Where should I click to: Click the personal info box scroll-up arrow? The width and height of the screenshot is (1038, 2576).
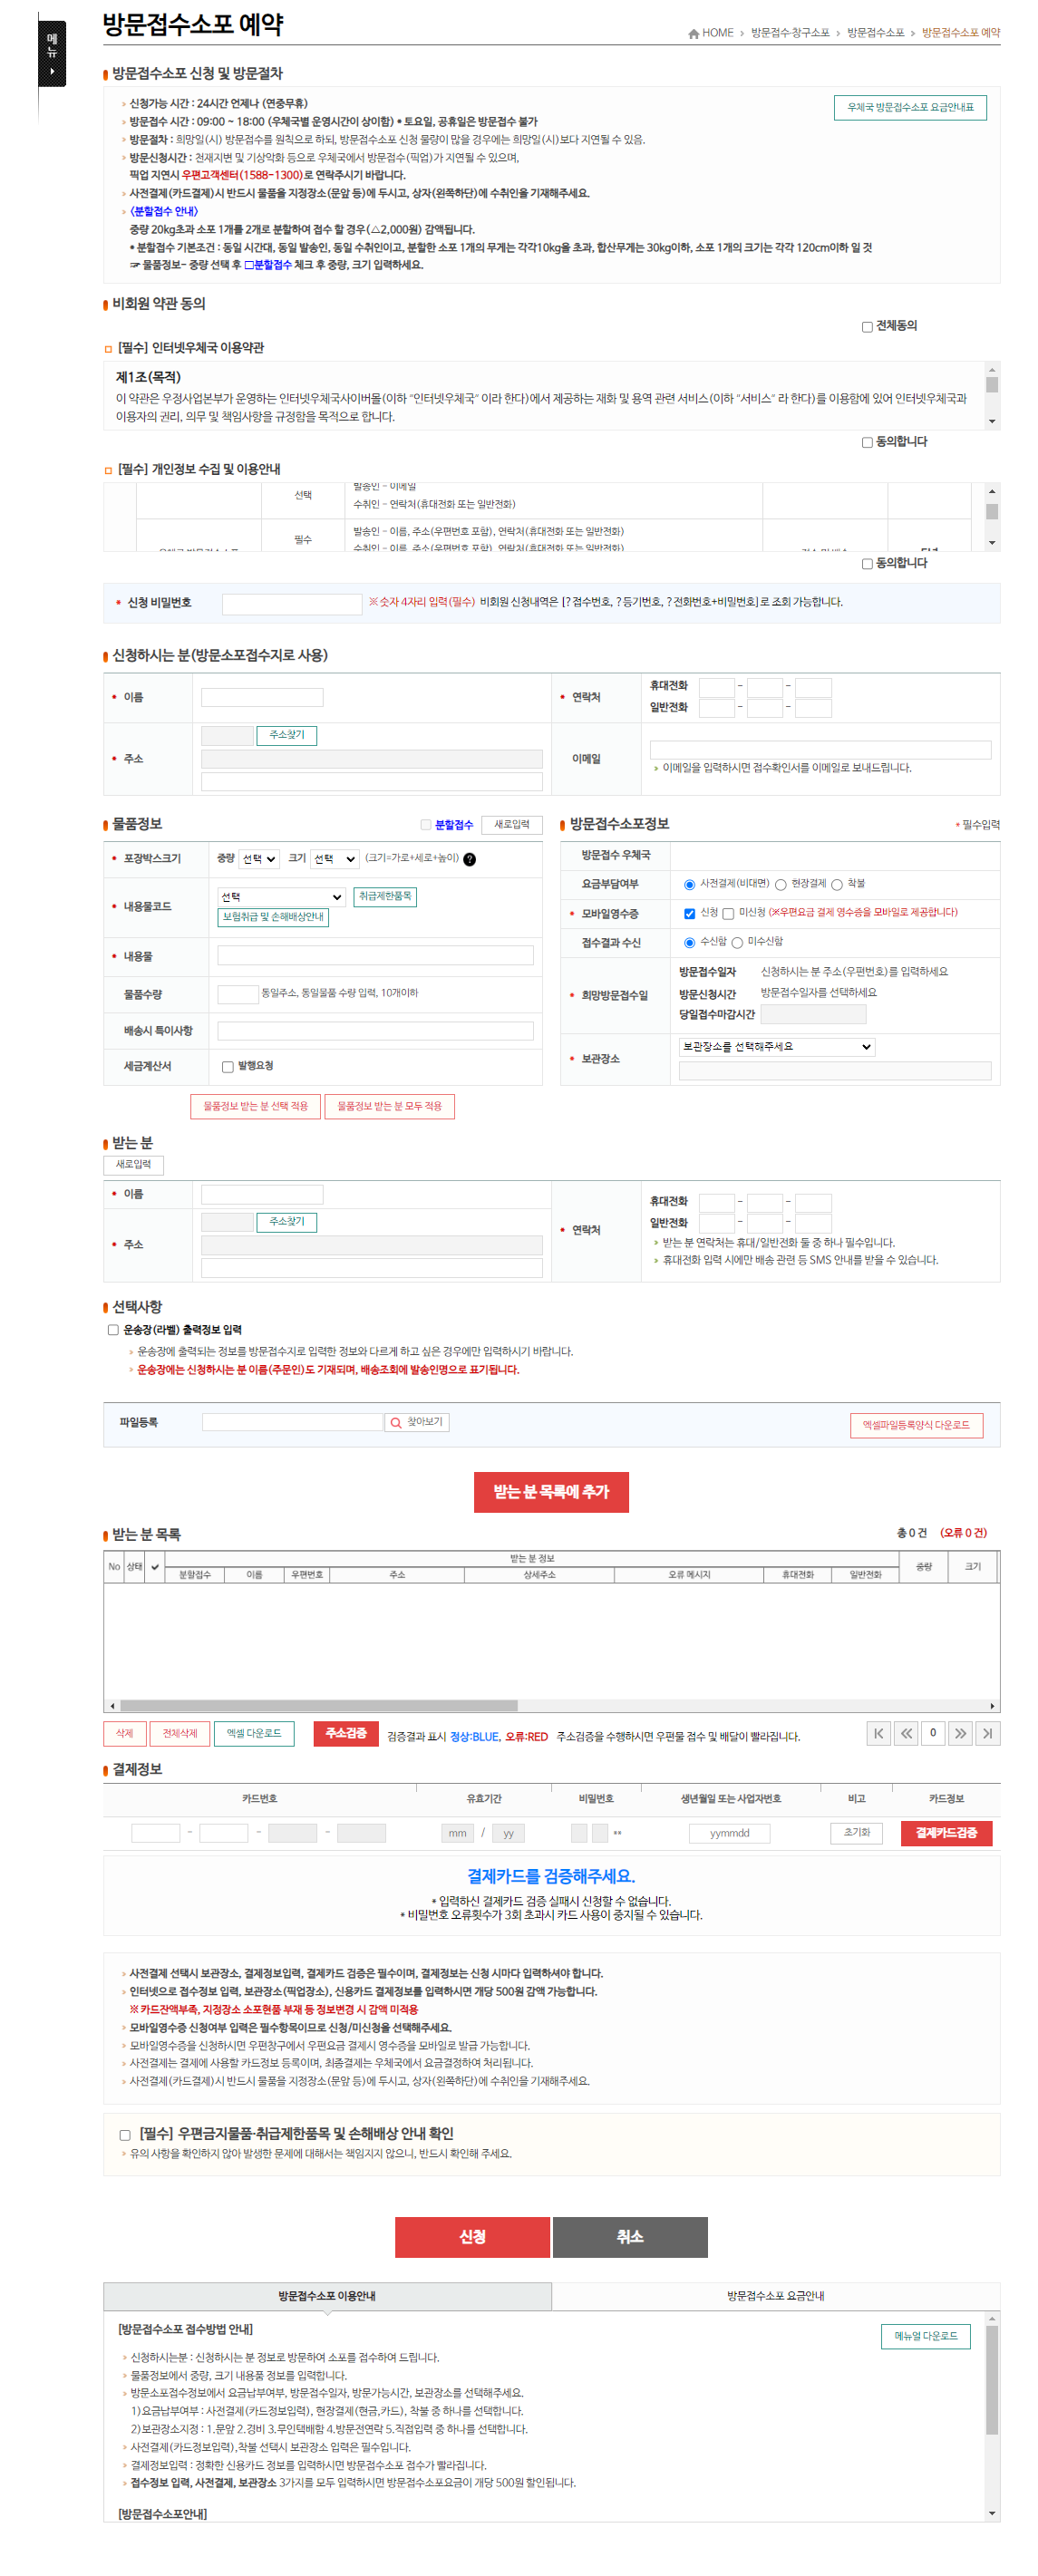tap(992, 491)
